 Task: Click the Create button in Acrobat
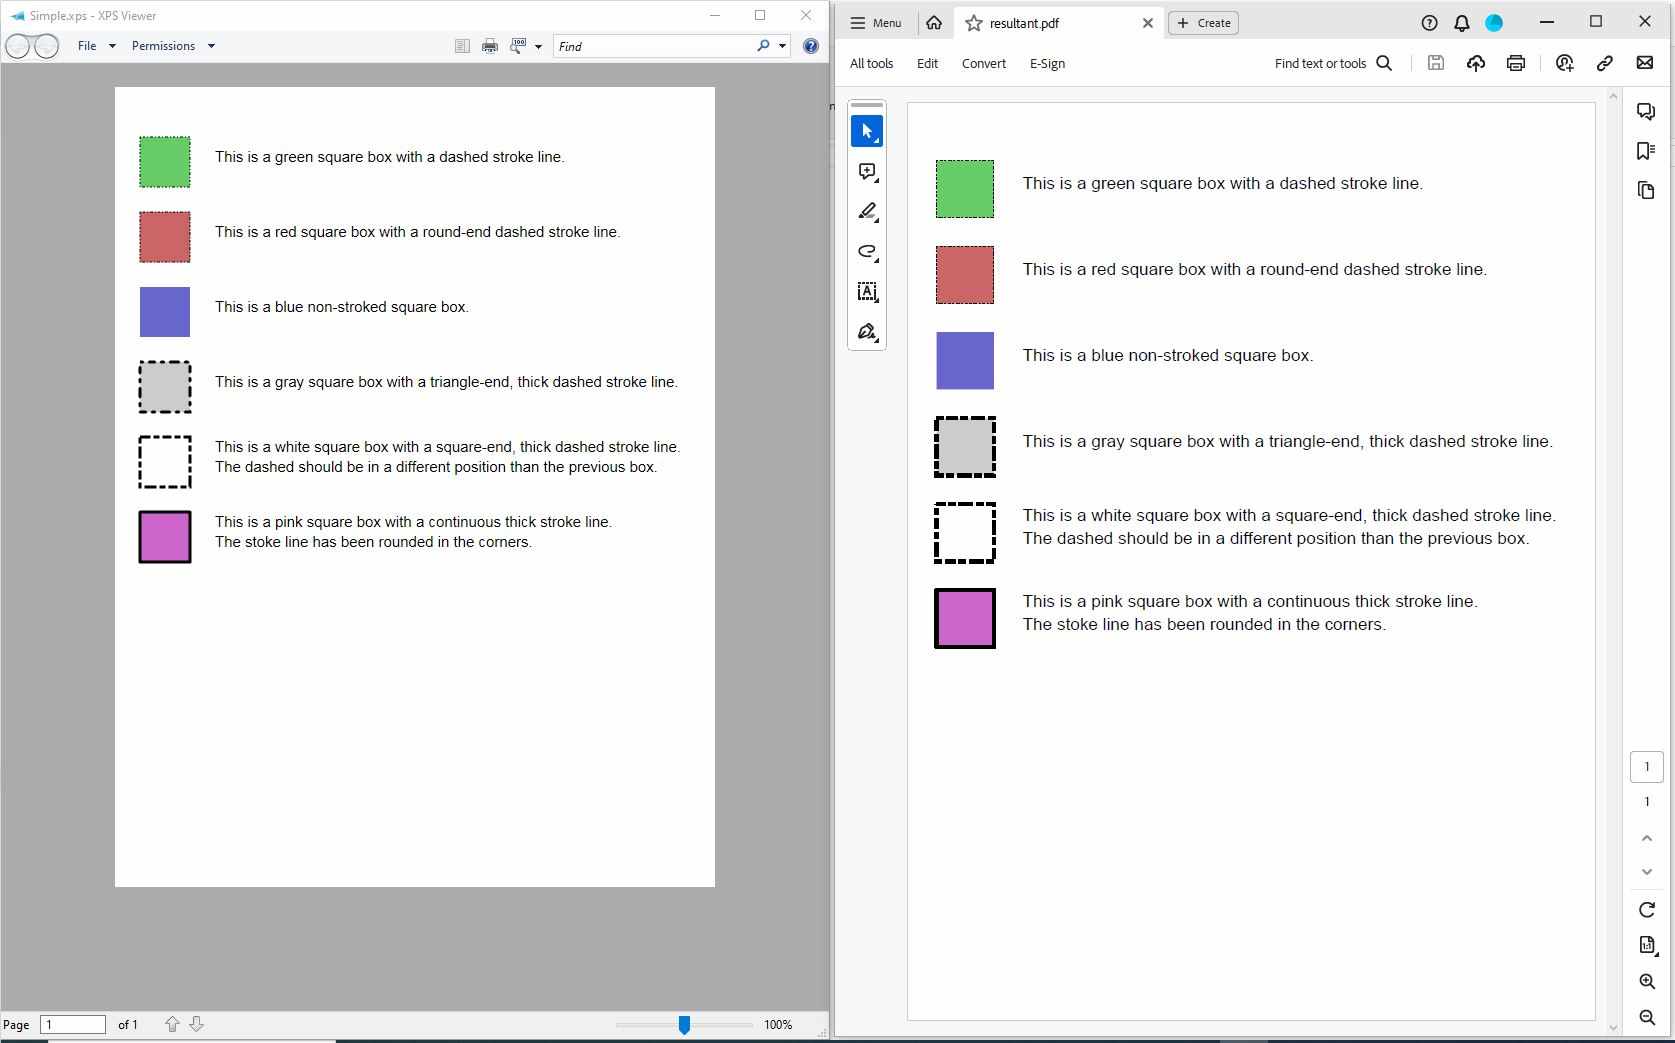1203,23
